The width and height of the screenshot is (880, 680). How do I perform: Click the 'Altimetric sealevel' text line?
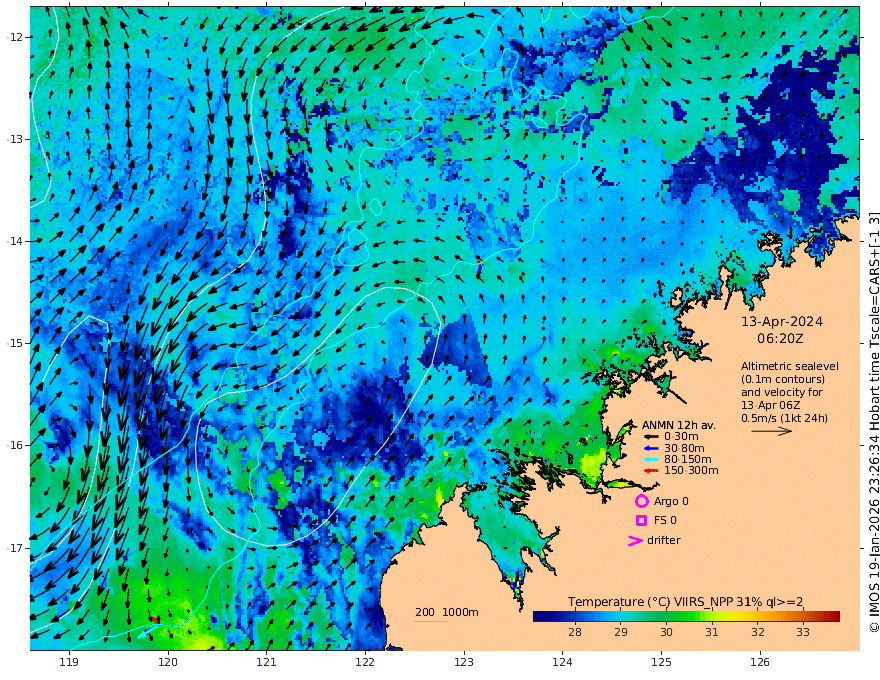pyautogui.click(x=790, y=366)
